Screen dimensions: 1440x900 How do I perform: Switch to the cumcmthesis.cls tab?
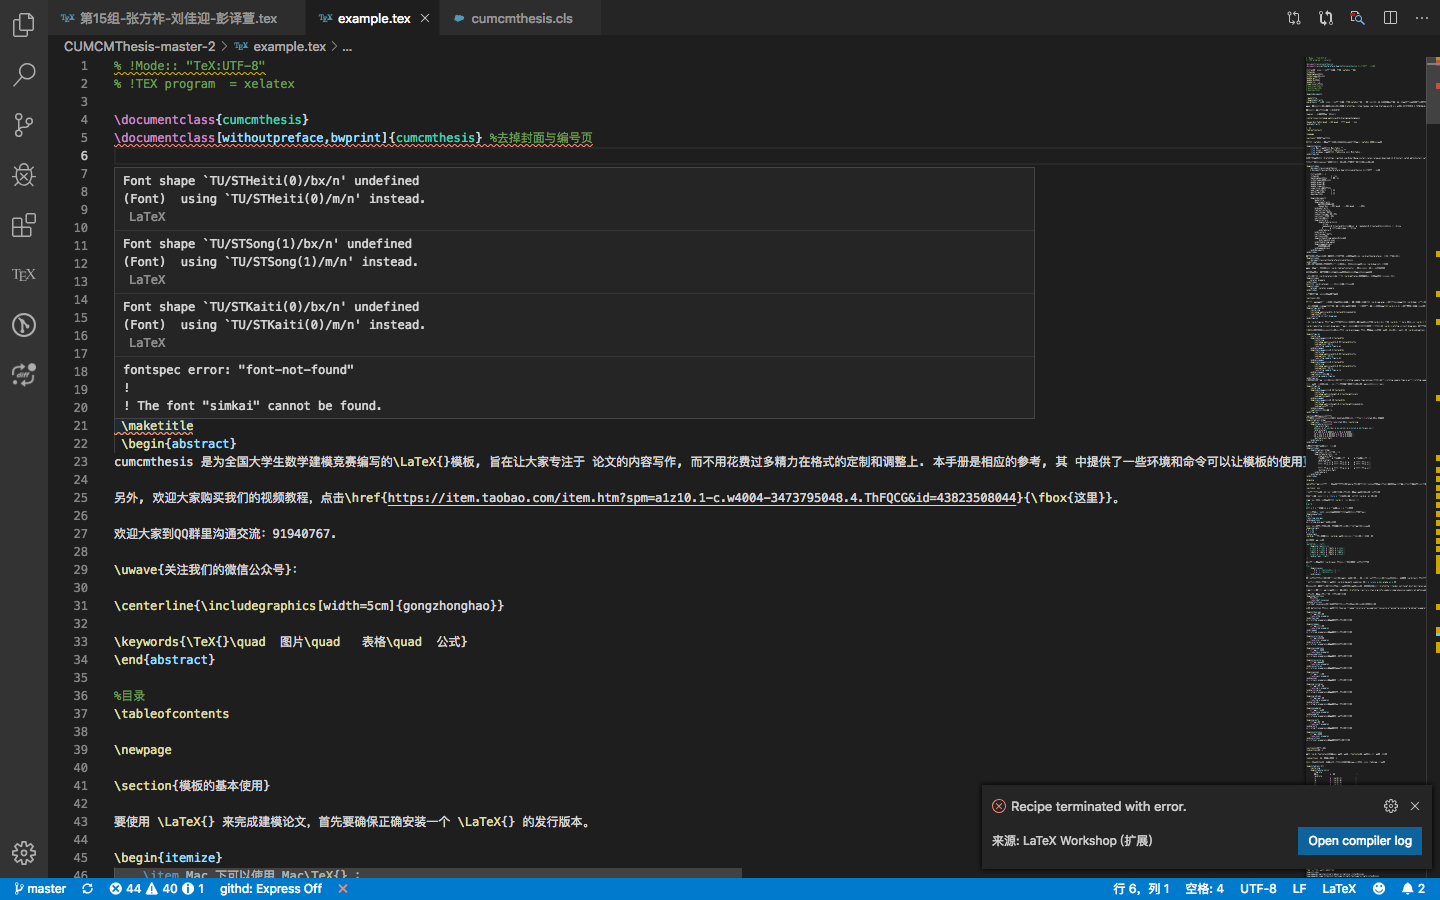521,18
